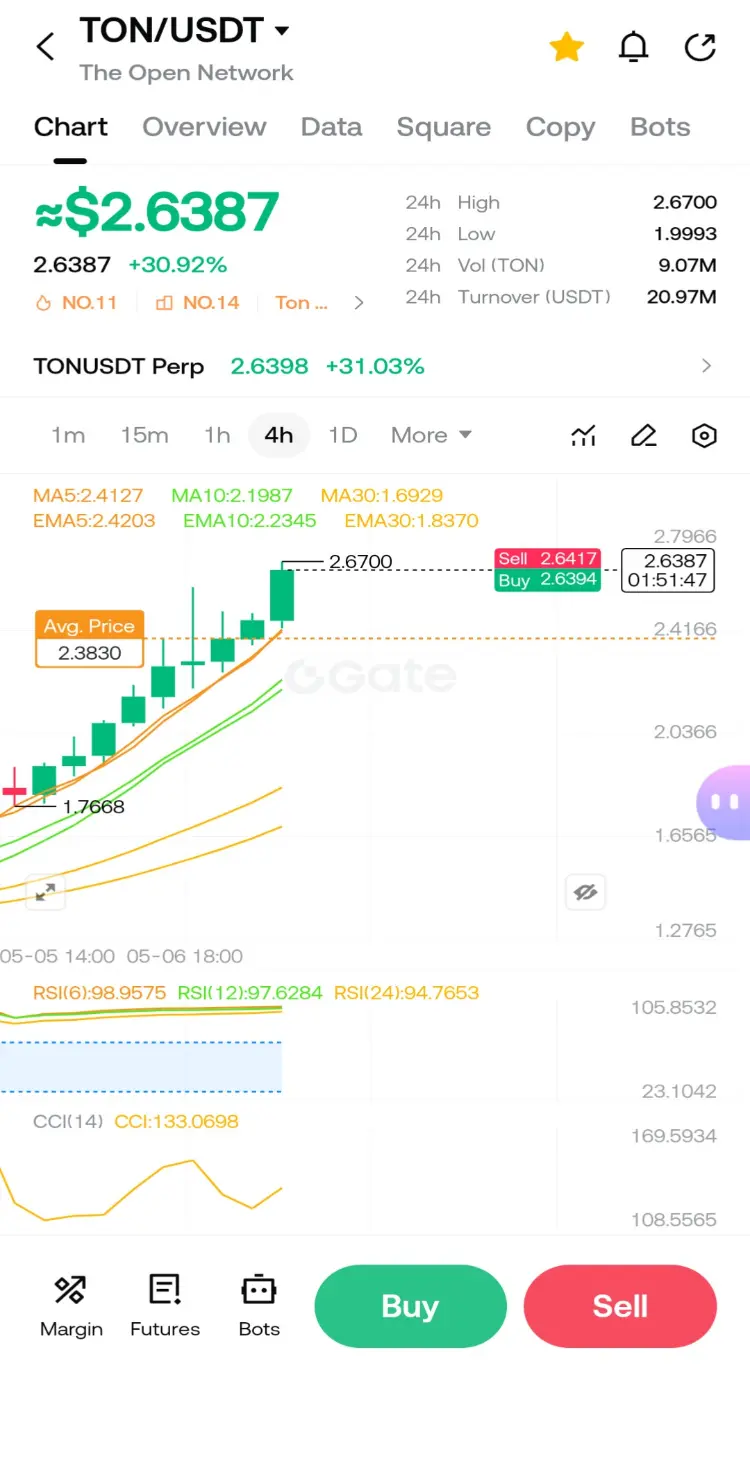This screenshot has width=750, height=1469.
Task: Open the drawing pencil tool
Action: click(644, 436)
